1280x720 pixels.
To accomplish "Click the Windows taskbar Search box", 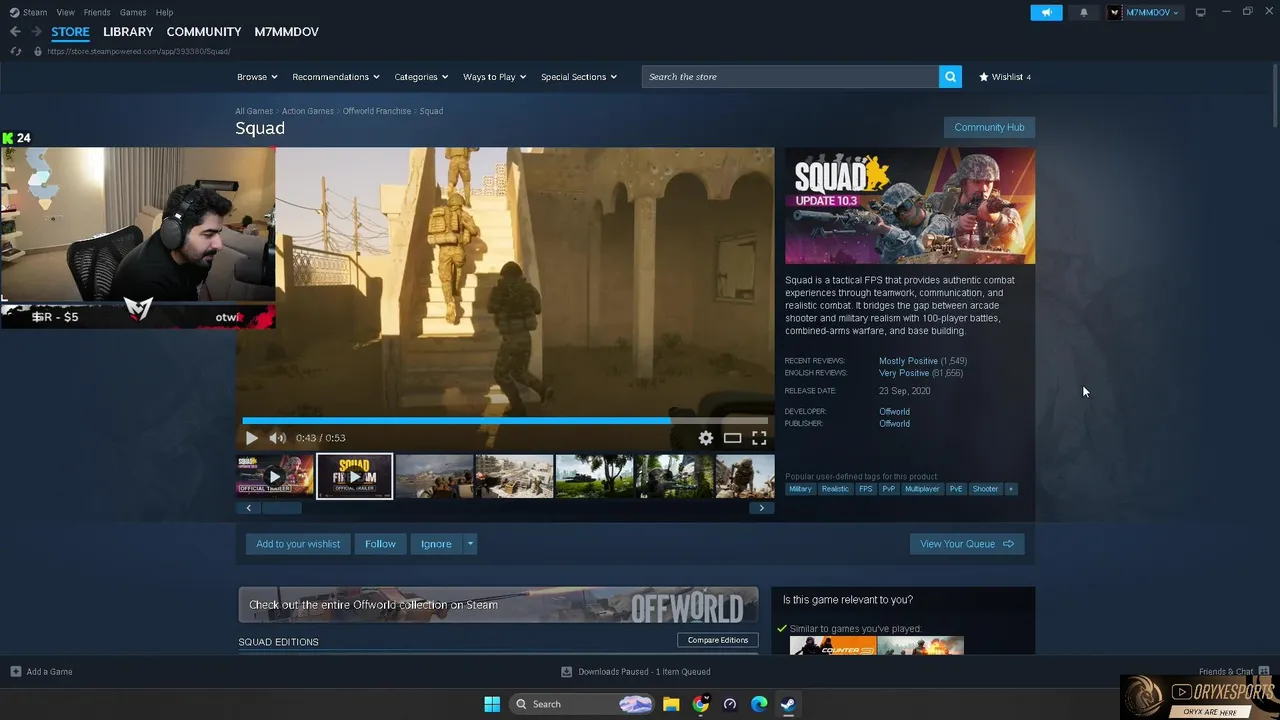I will 582,704.
